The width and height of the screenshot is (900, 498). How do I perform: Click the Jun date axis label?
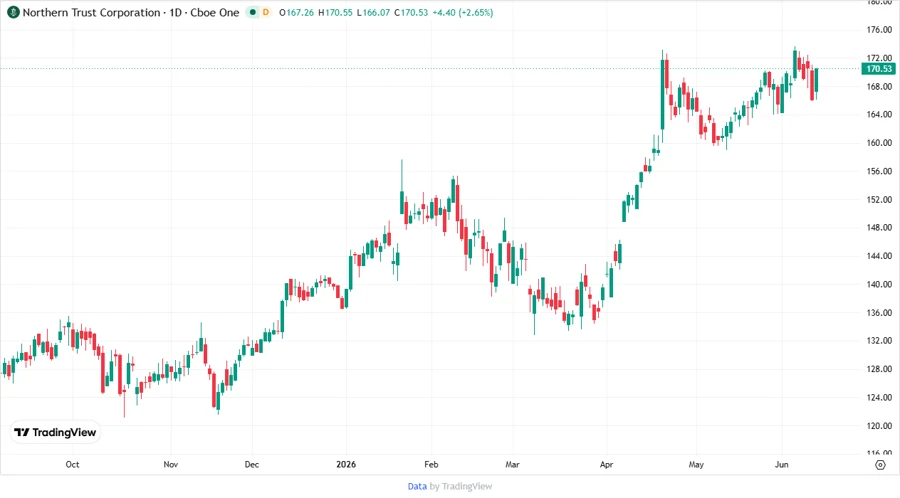(782, 464)
